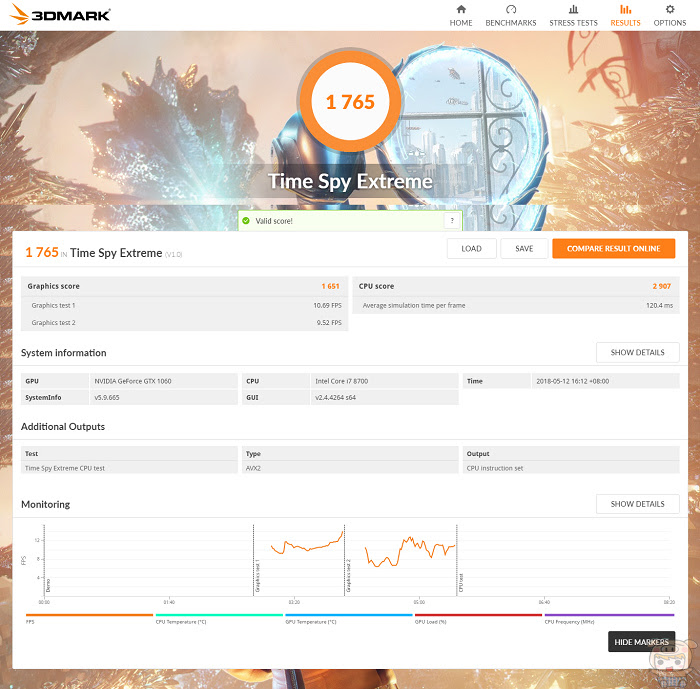Click the Valid score! message bar

[350, 221]
